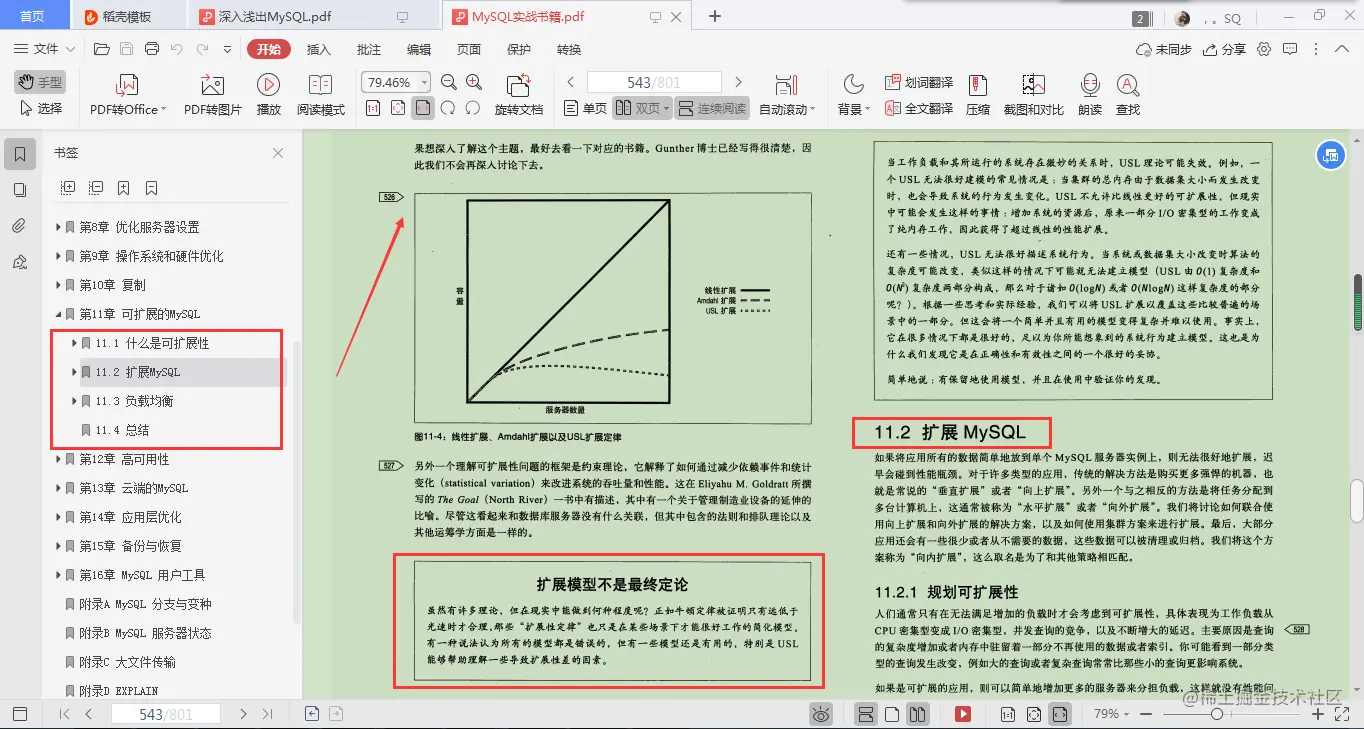Image resolution: width=1364 pixels, height=729 pixels.
Task: Click the eye-protection mode icon in the status bar
Action: point(821,714)
